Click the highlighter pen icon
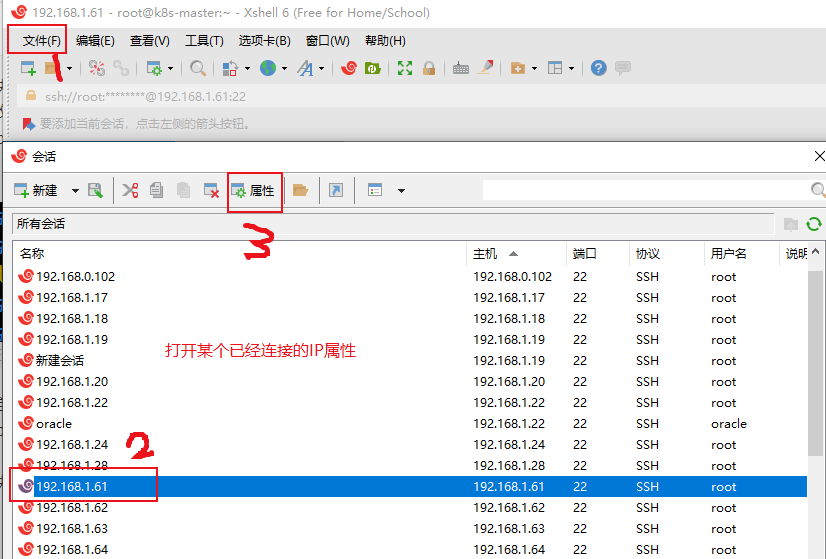The image size is (826, 559). point(485,67)
